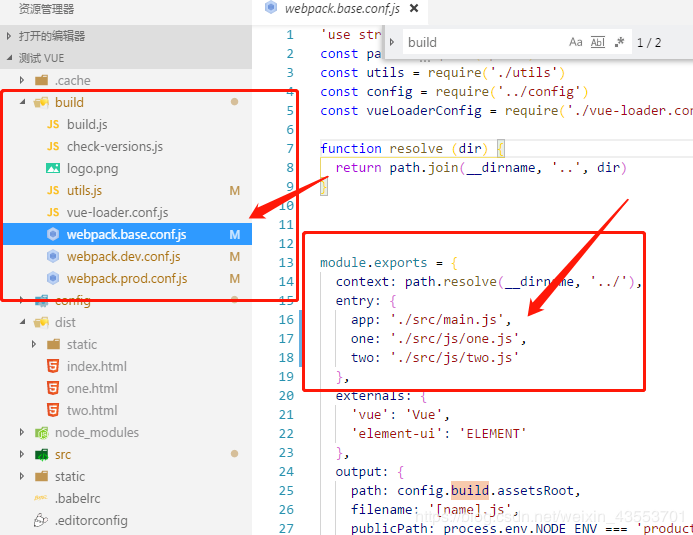Open the .editorconfig file
This screenshot has height=535, width=693.
[91, 521]
